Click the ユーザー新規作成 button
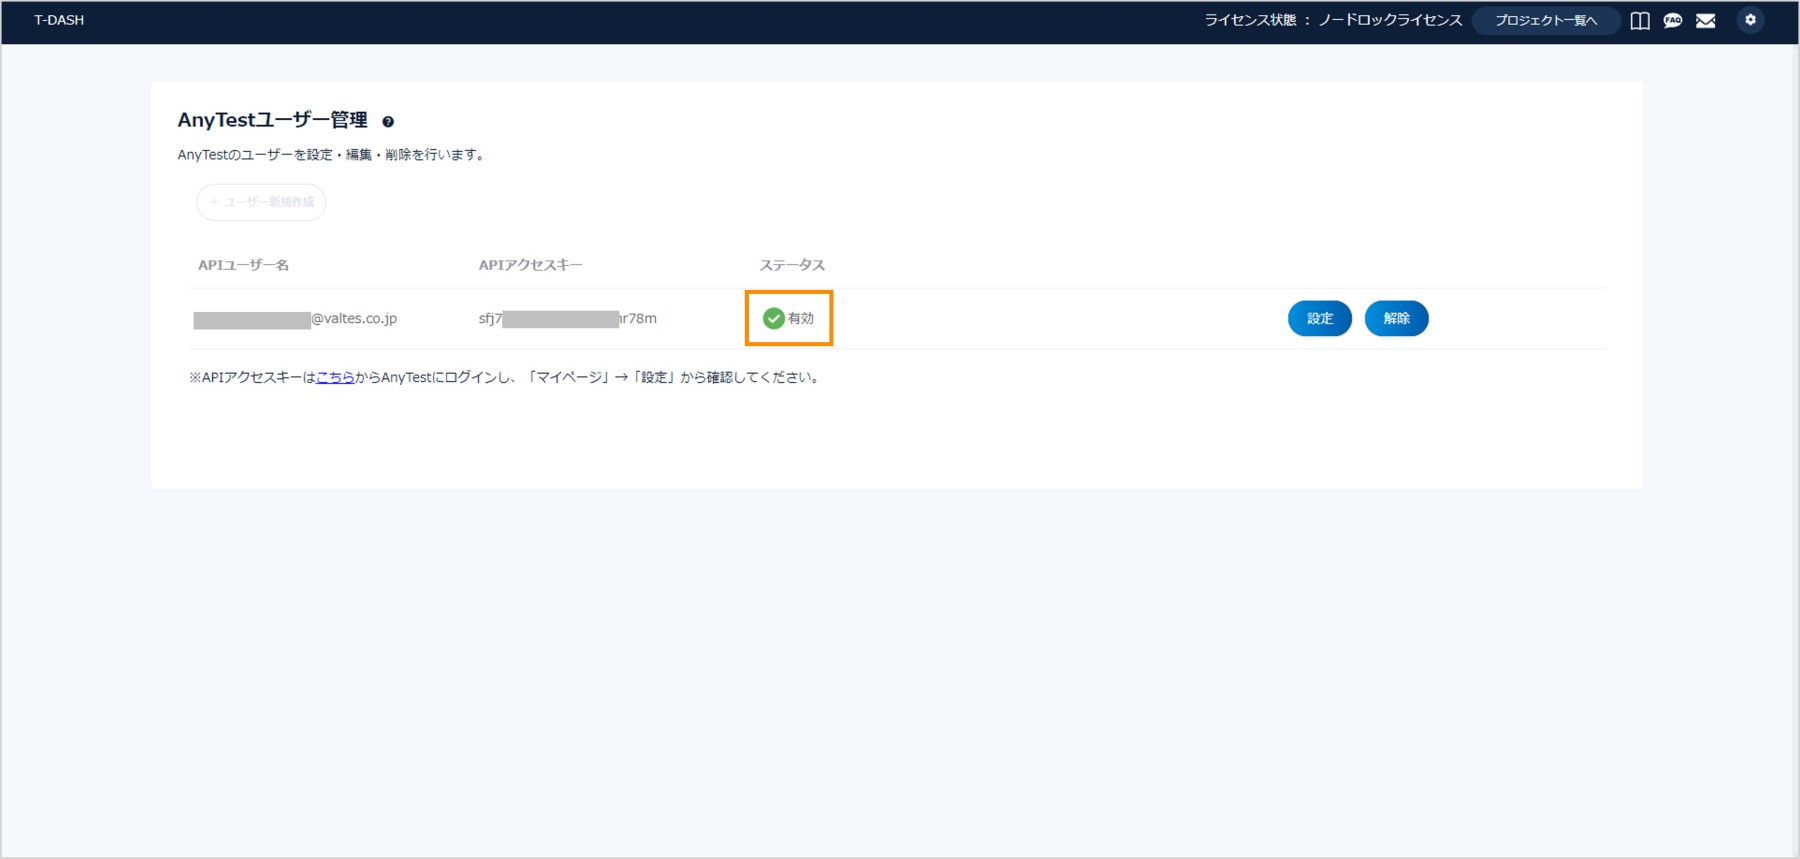Viewport: 1800px width, 859px height. 261,202
